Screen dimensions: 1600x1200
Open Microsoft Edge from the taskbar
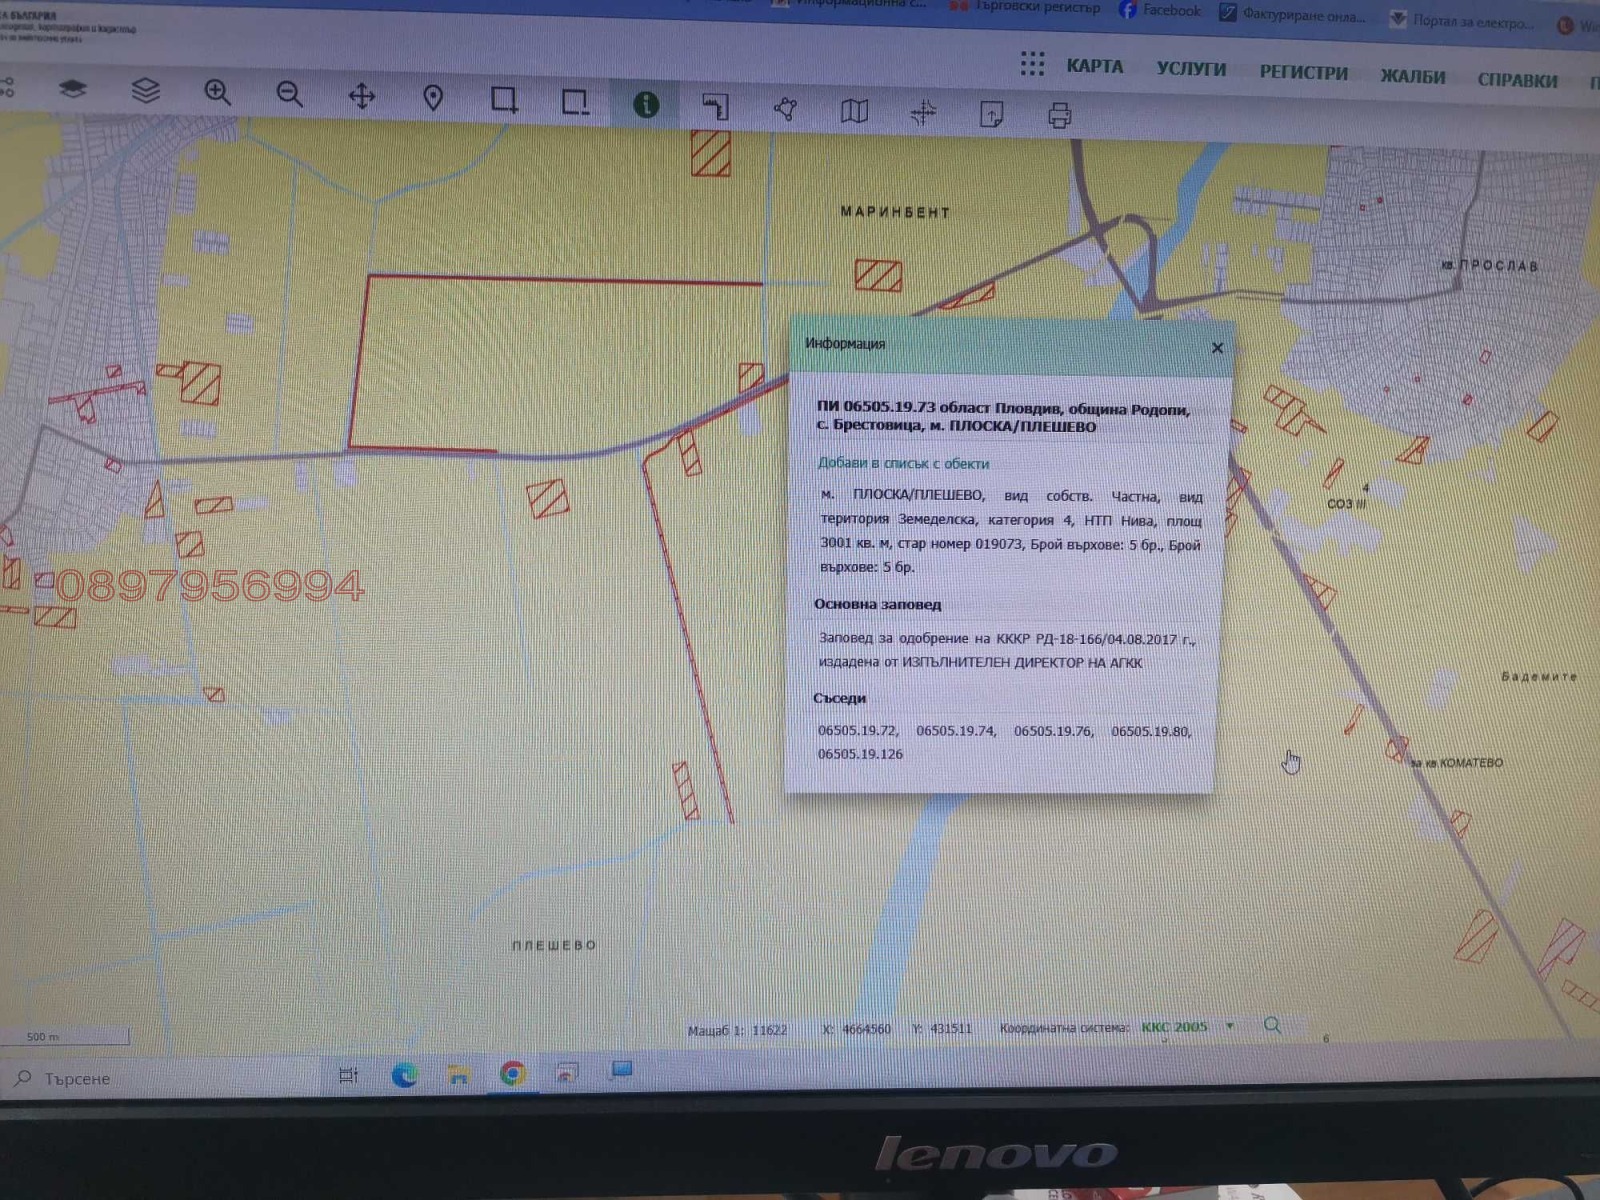coord(404,1075)
